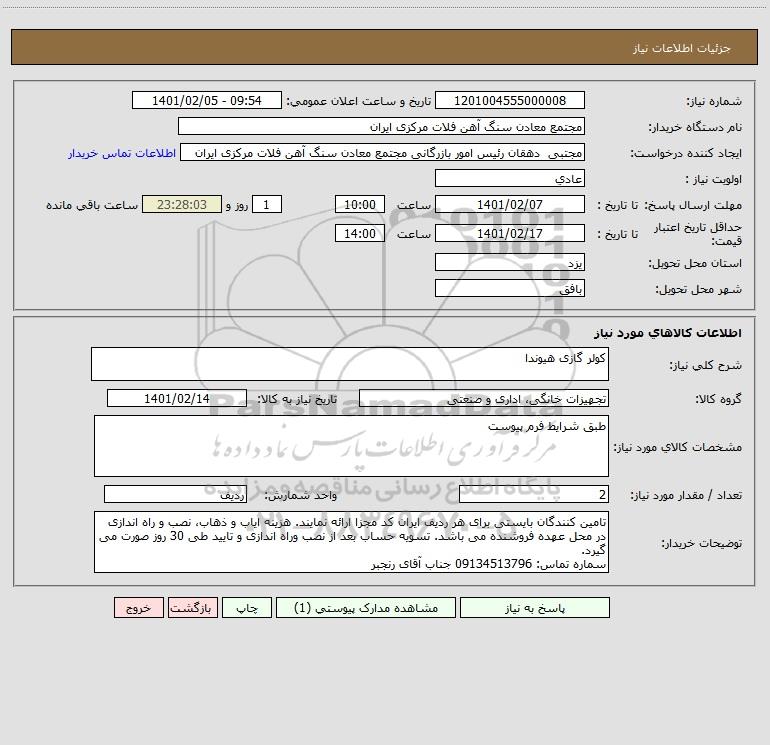This screenshot has width=770, height=745.
Task: Click response deadline time 10:00
Action: 359,204
